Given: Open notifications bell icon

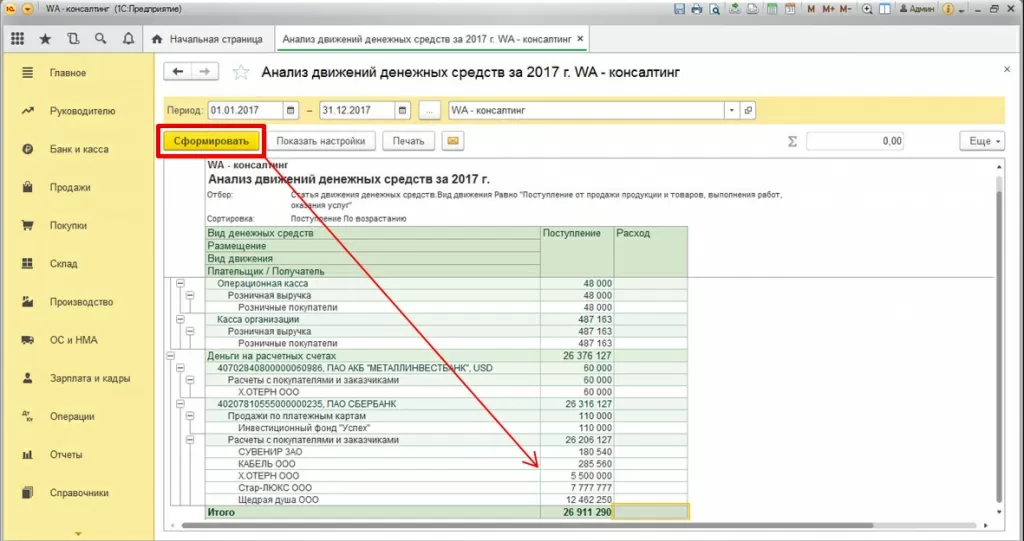Looking at the screenshot, I should tap(128, 39).
